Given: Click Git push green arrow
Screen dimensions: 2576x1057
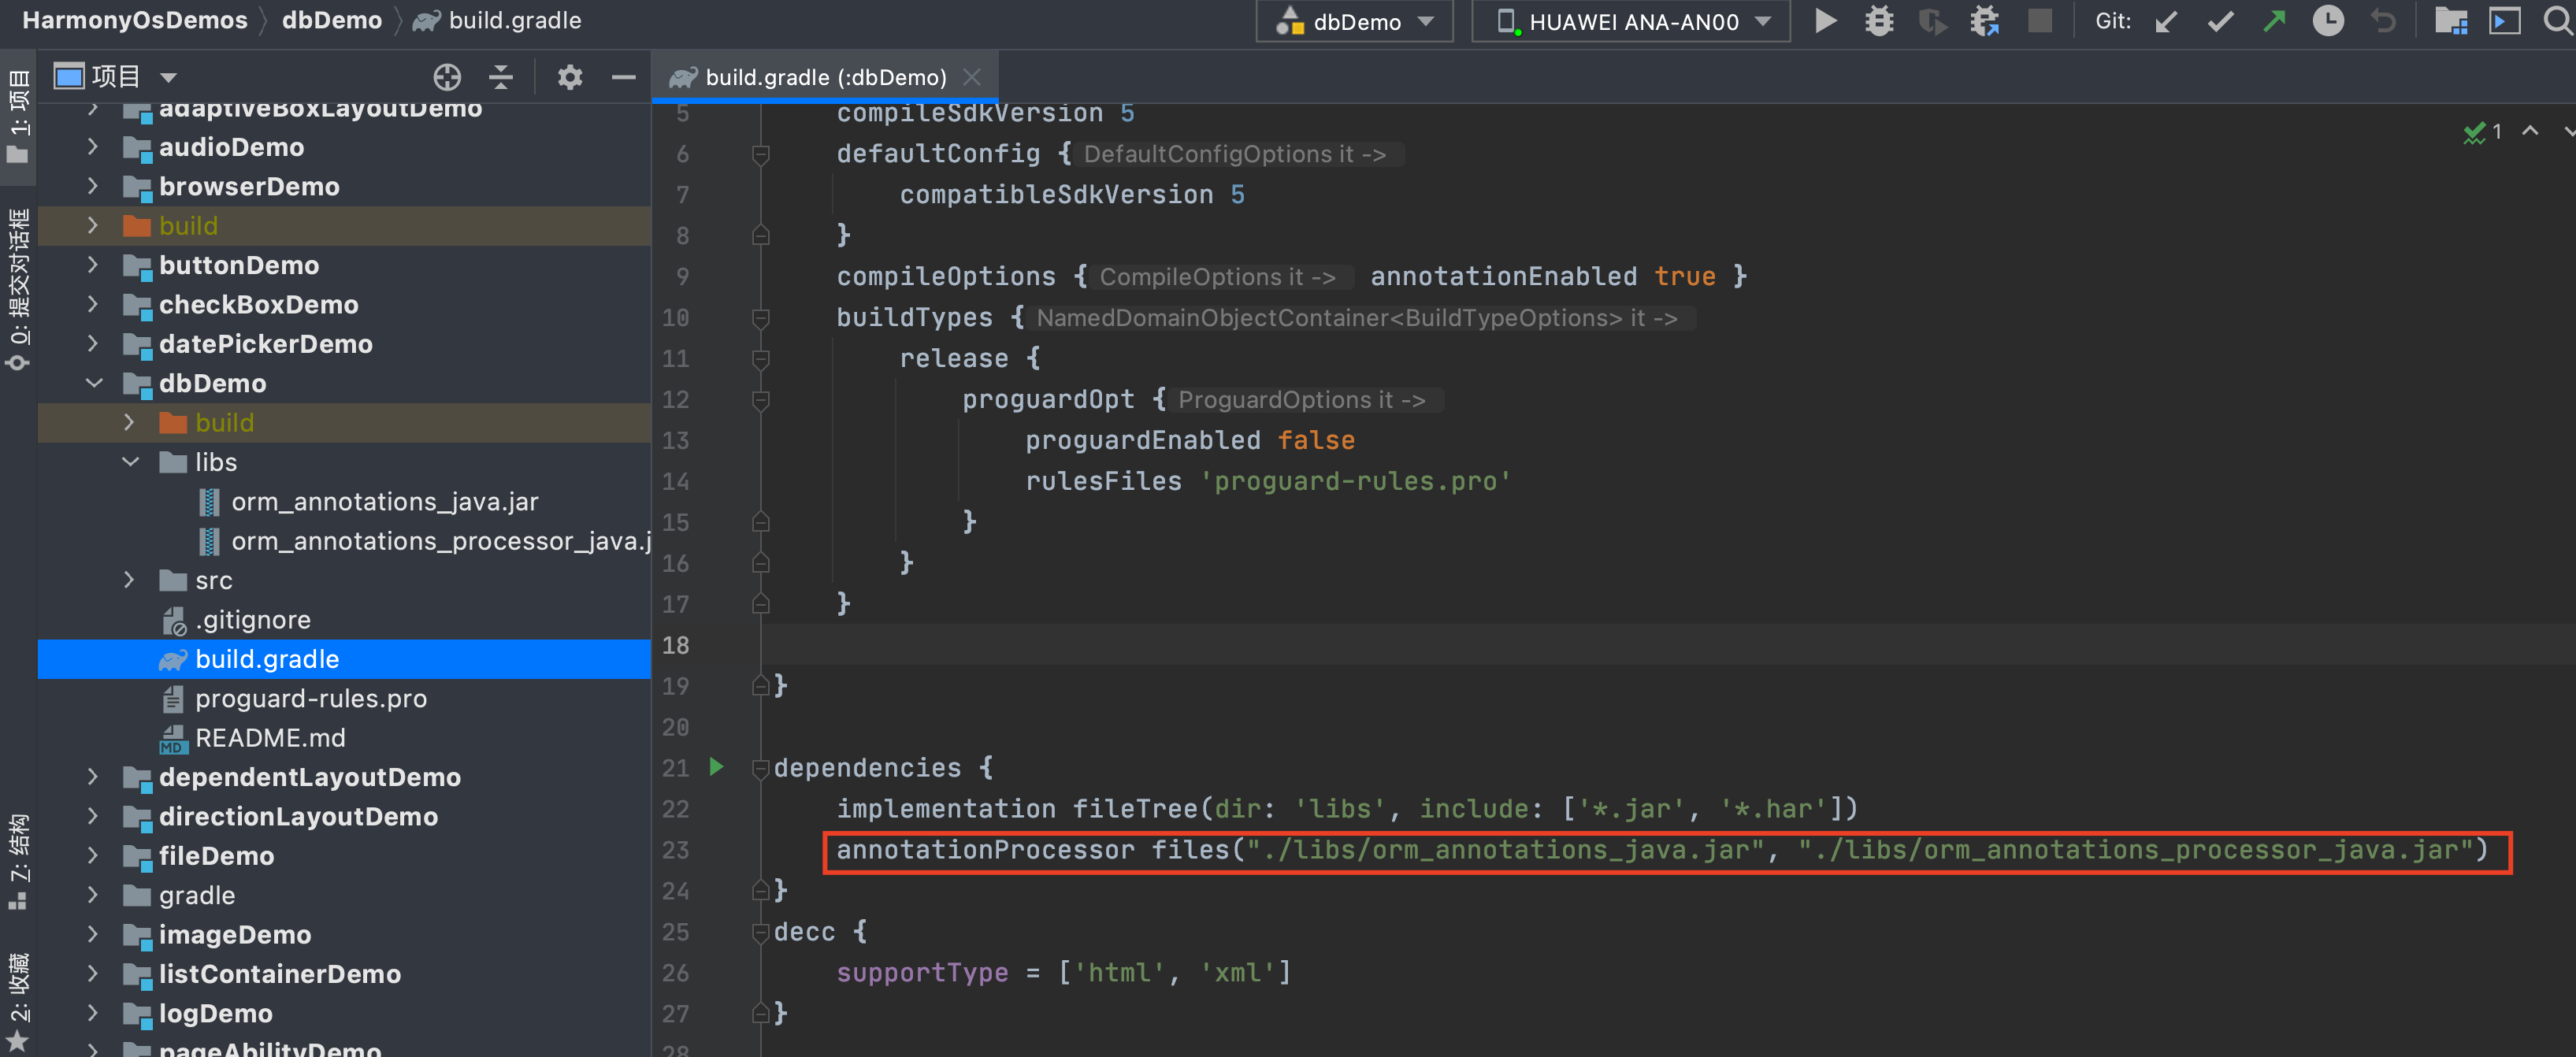Looking at the screenshot, I should (2274, 21).
